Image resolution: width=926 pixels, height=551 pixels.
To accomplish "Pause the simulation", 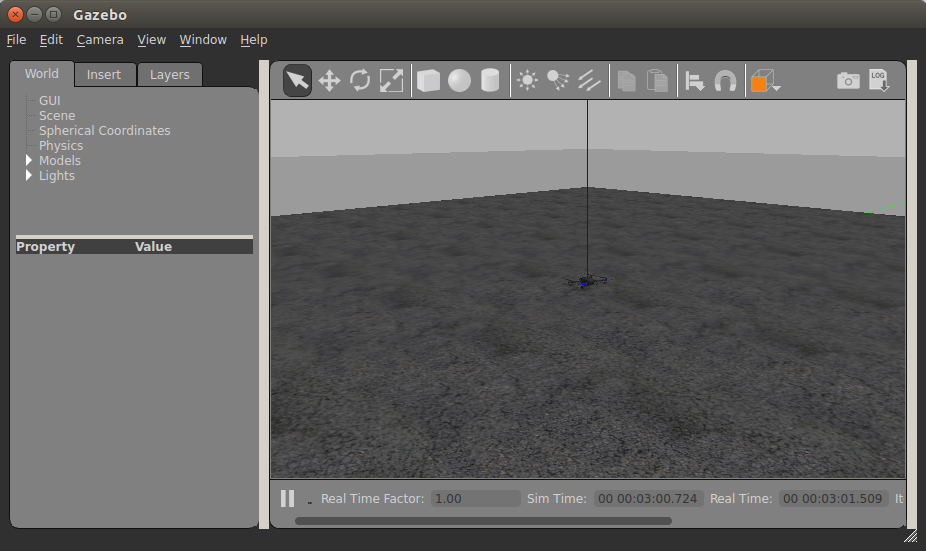I will pyautogui.click(x=288, y=498).
